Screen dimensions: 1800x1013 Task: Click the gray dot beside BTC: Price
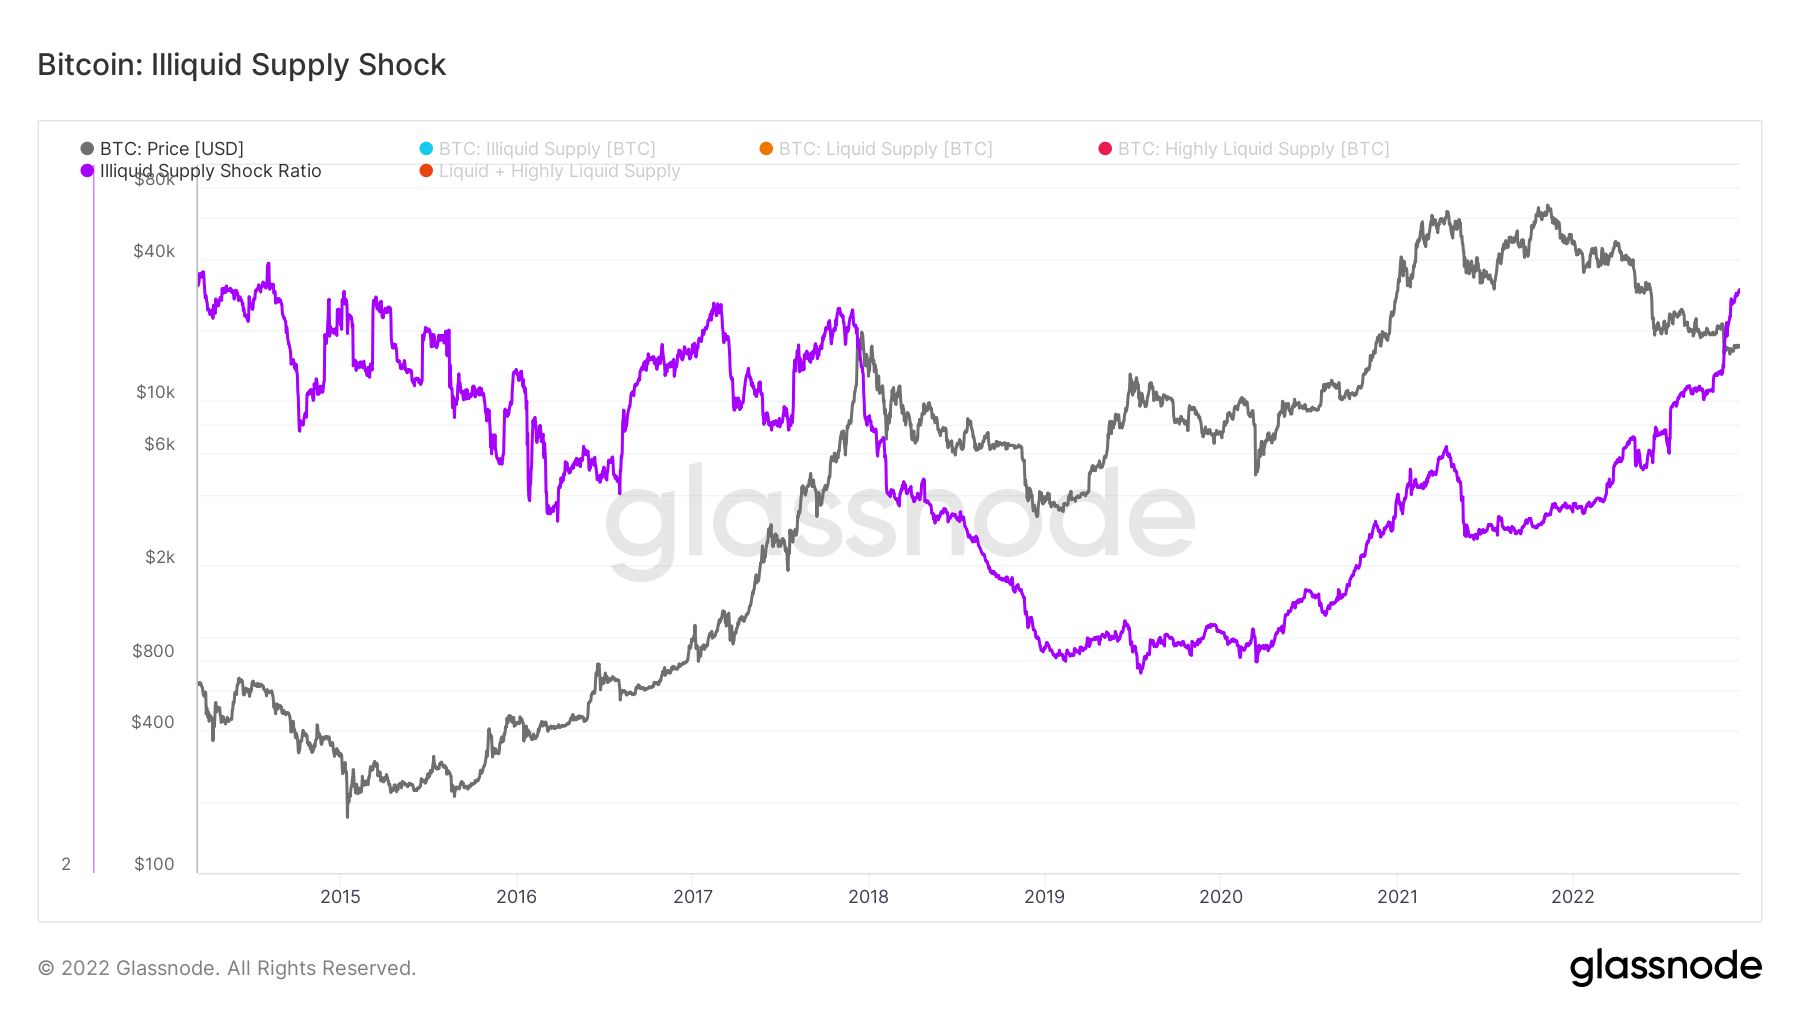[87, 149]
